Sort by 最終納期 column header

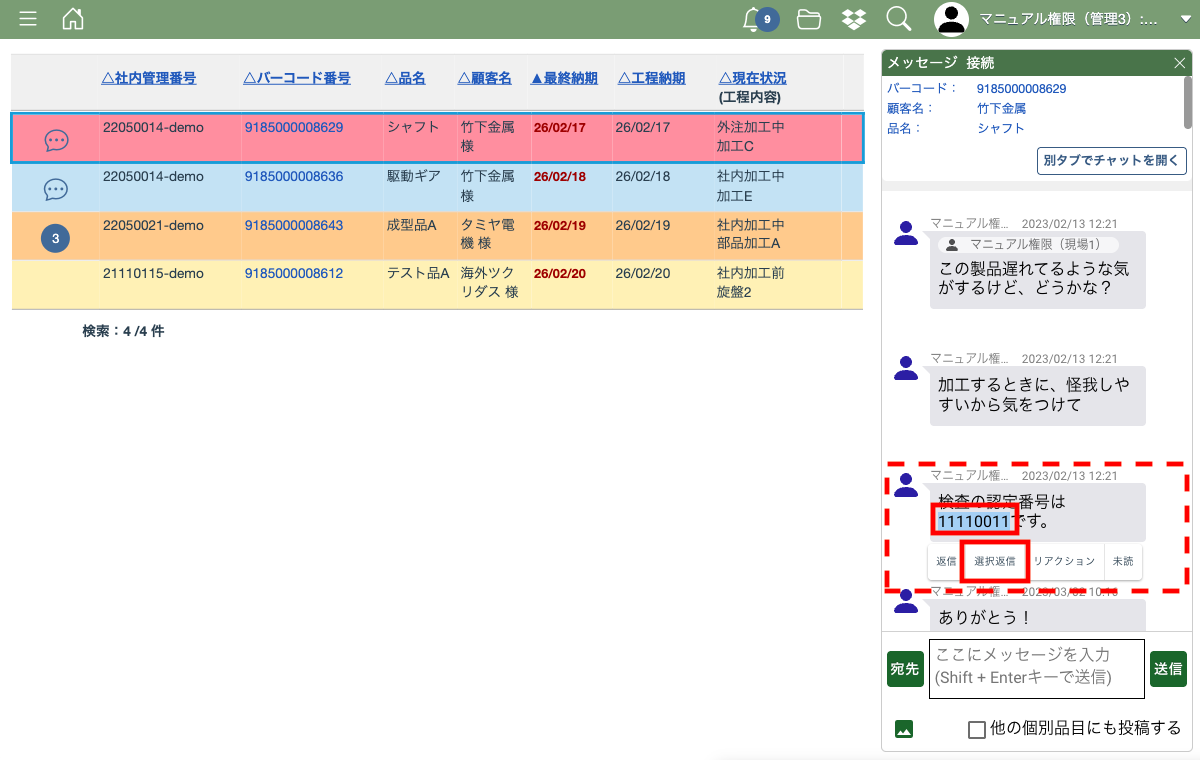click(564, 78)
